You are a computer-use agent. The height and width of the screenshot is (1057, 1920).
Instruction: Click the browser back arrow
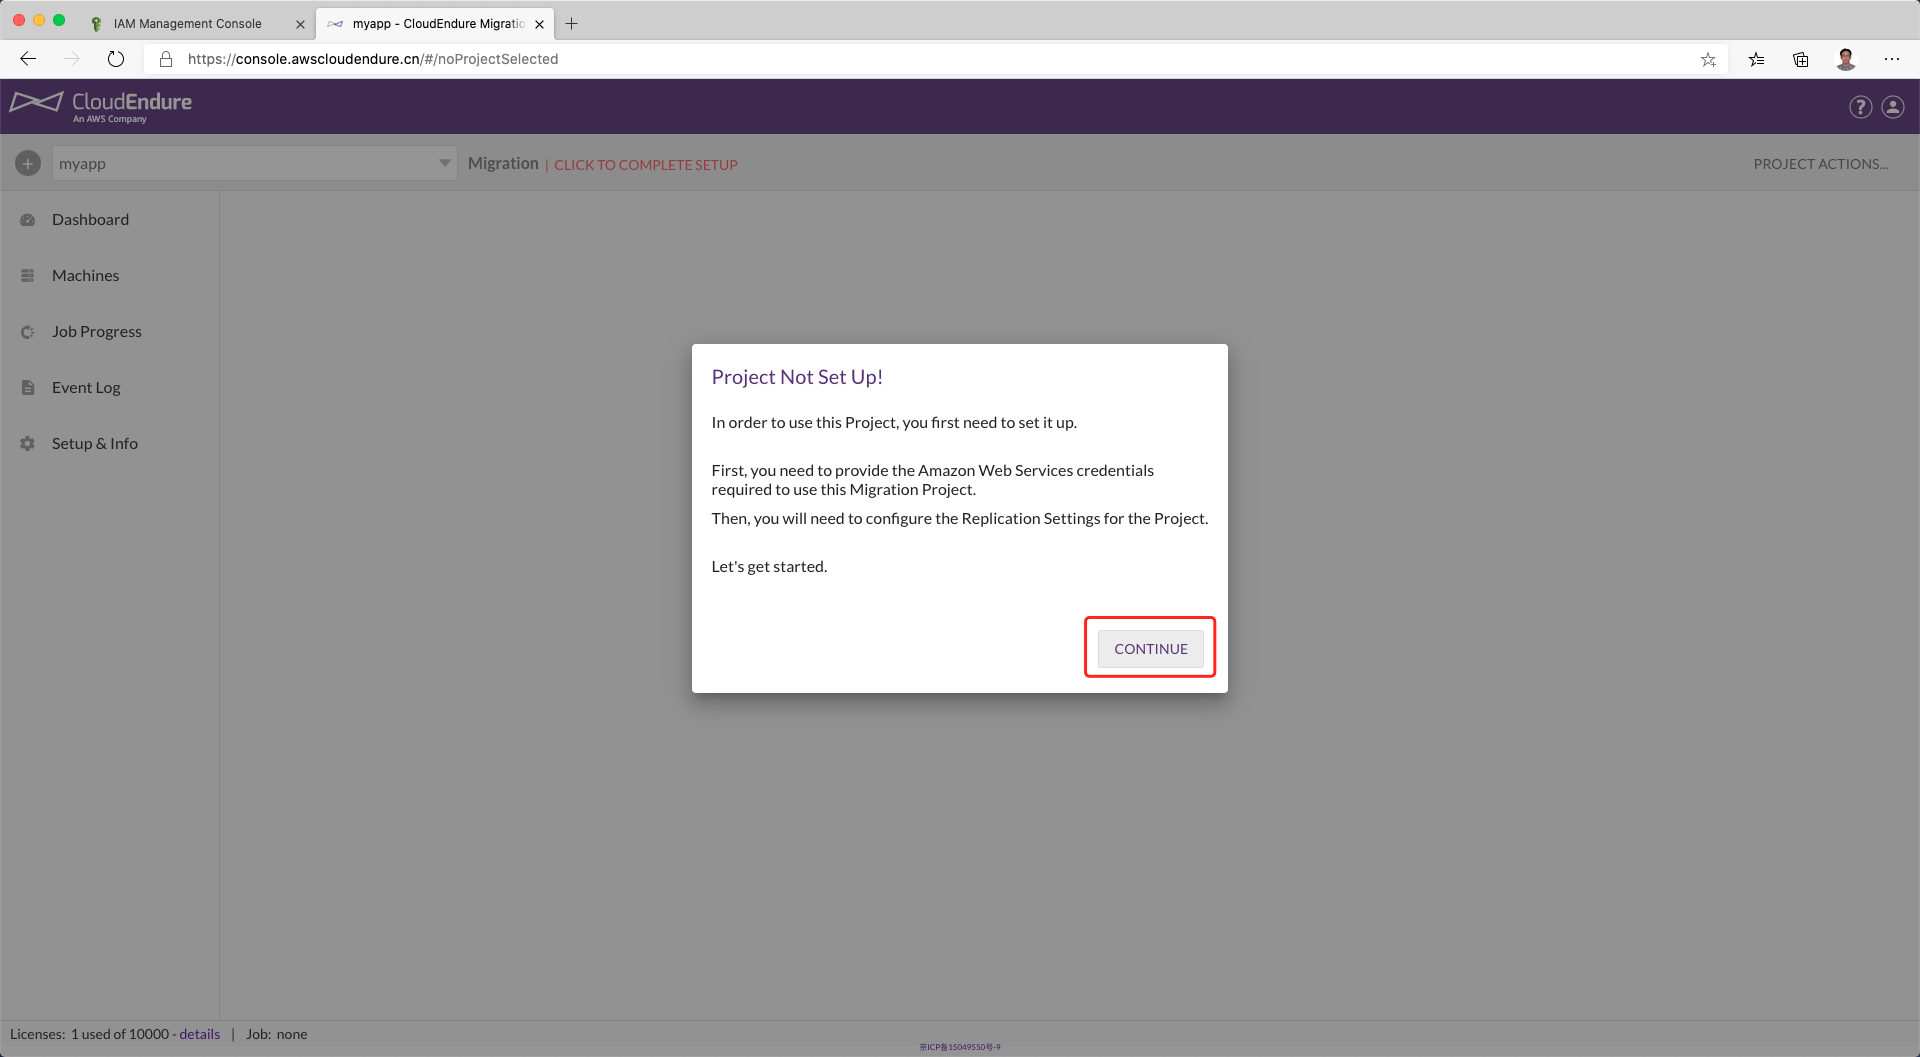(x=28, y=59)
